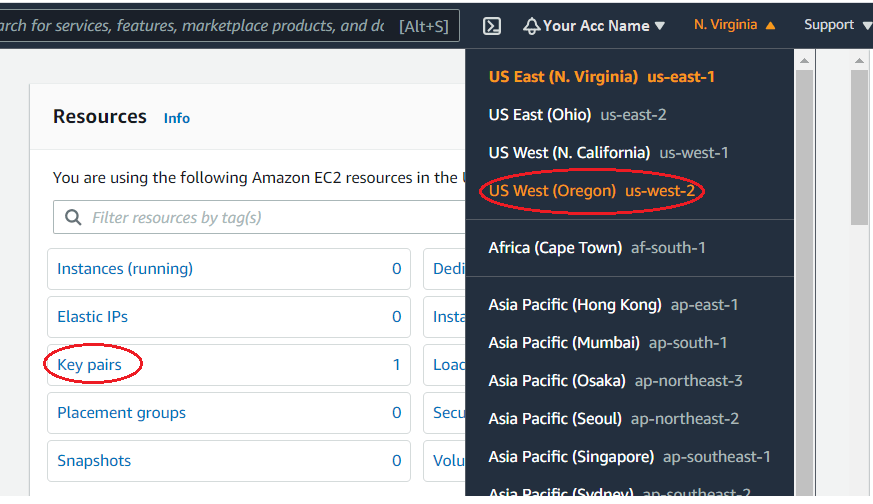Choose Asia Pacific (Singapore) region

[x=629, y=457]
